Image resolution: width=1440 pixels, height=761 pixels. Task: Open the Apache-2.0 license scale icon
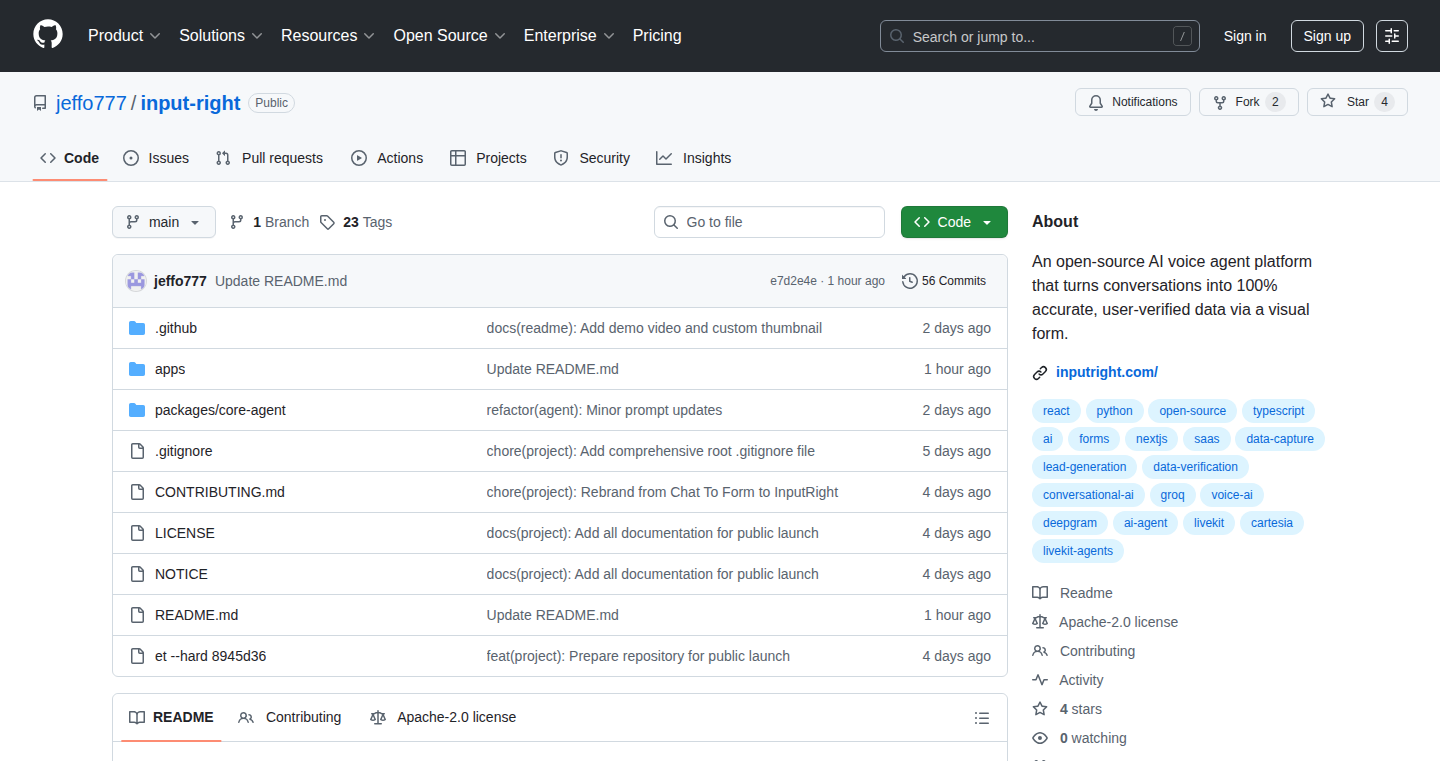(x=1040, y=622)
